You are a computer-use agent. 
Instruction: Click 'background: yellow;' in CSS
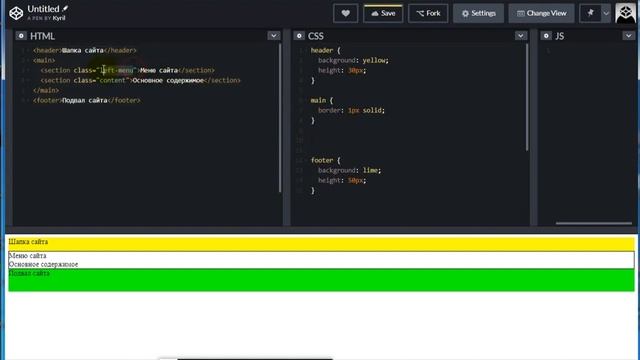click(353, 60)
